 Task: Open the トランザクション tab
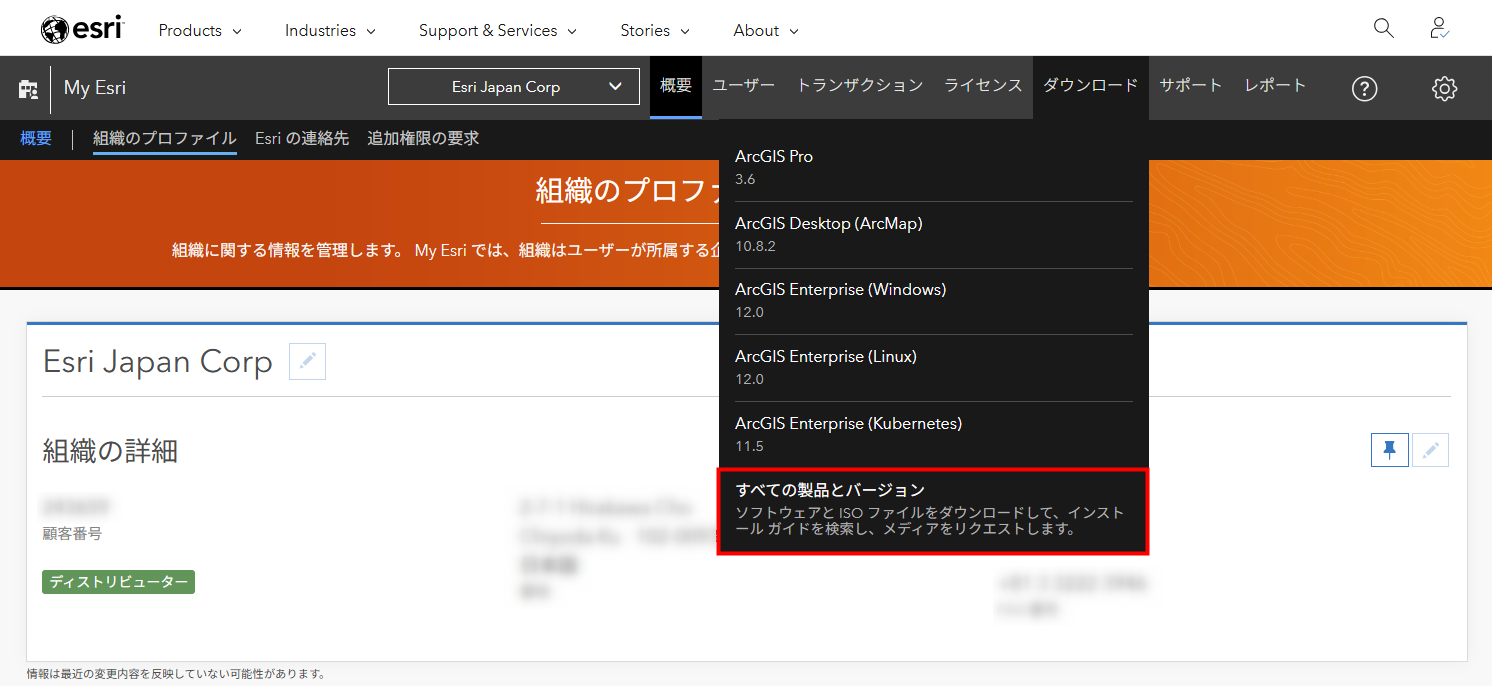click(859, 85)
